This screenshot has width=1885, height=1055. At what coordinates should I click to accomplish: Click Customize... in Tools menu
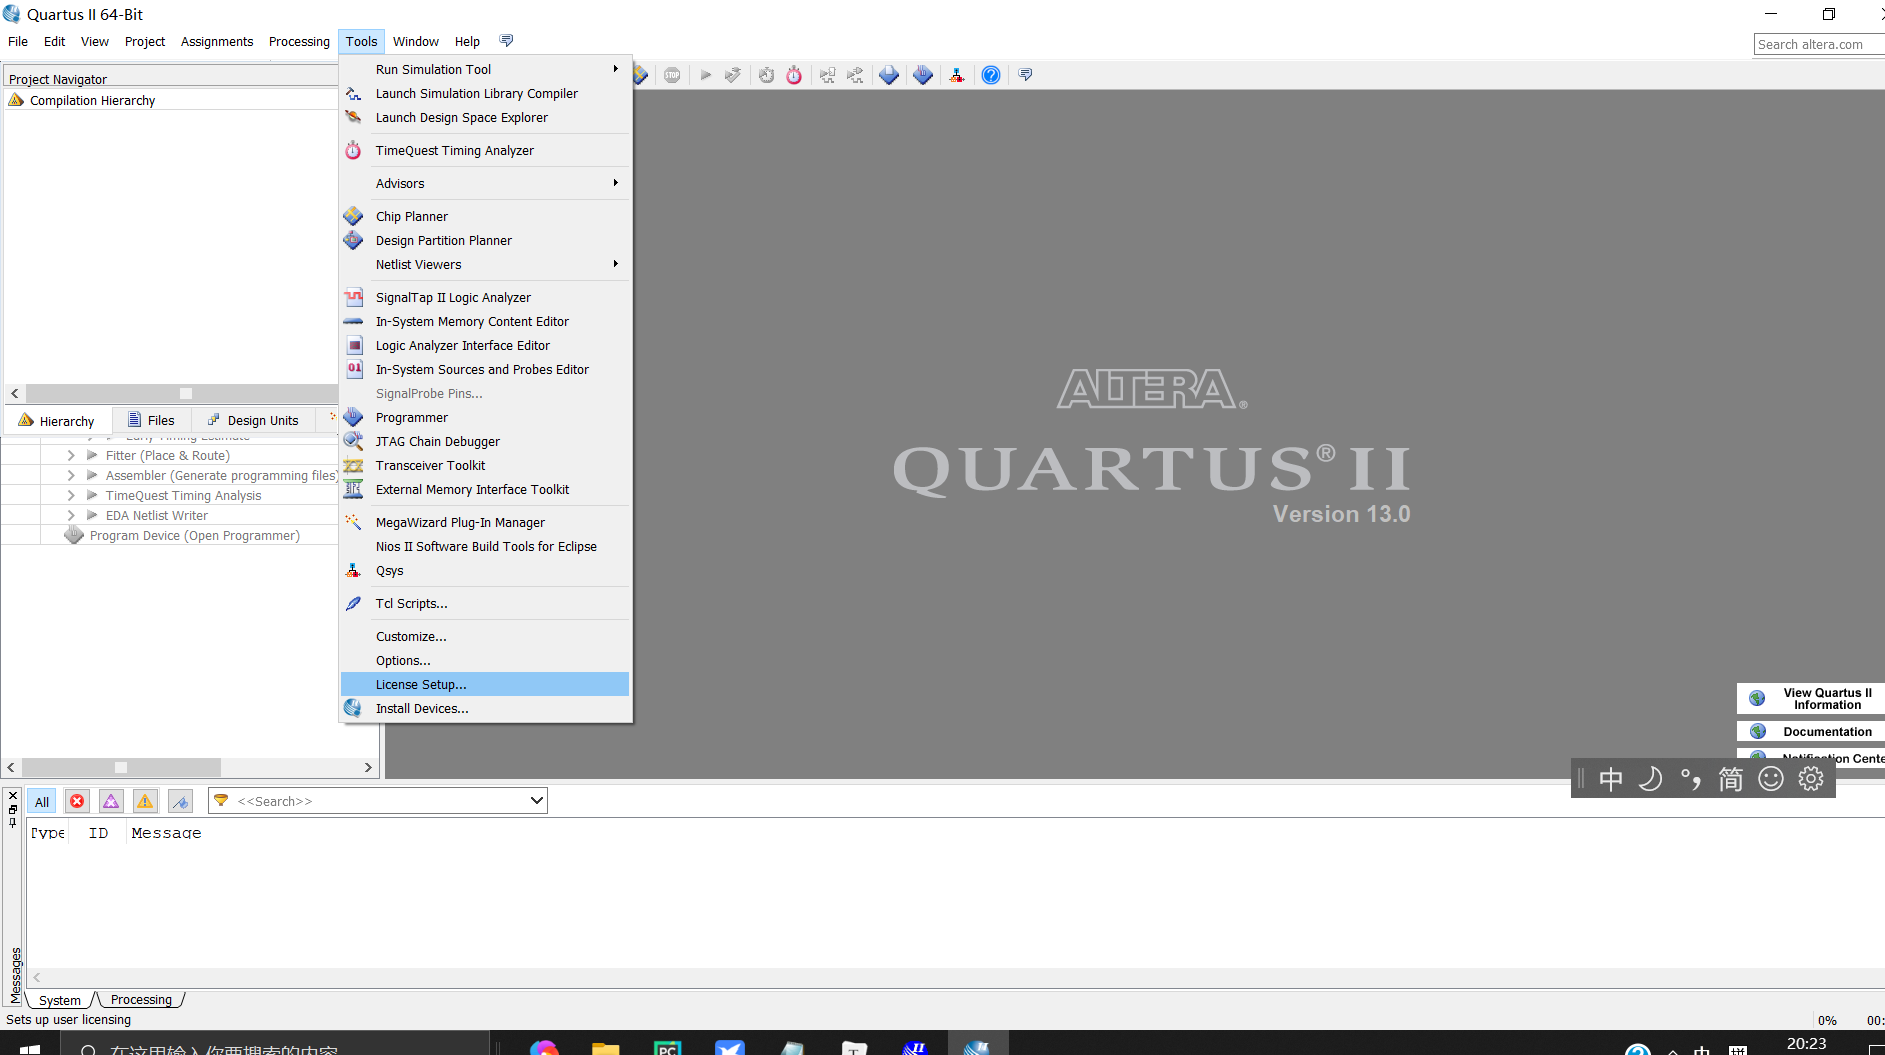(485, 637)
